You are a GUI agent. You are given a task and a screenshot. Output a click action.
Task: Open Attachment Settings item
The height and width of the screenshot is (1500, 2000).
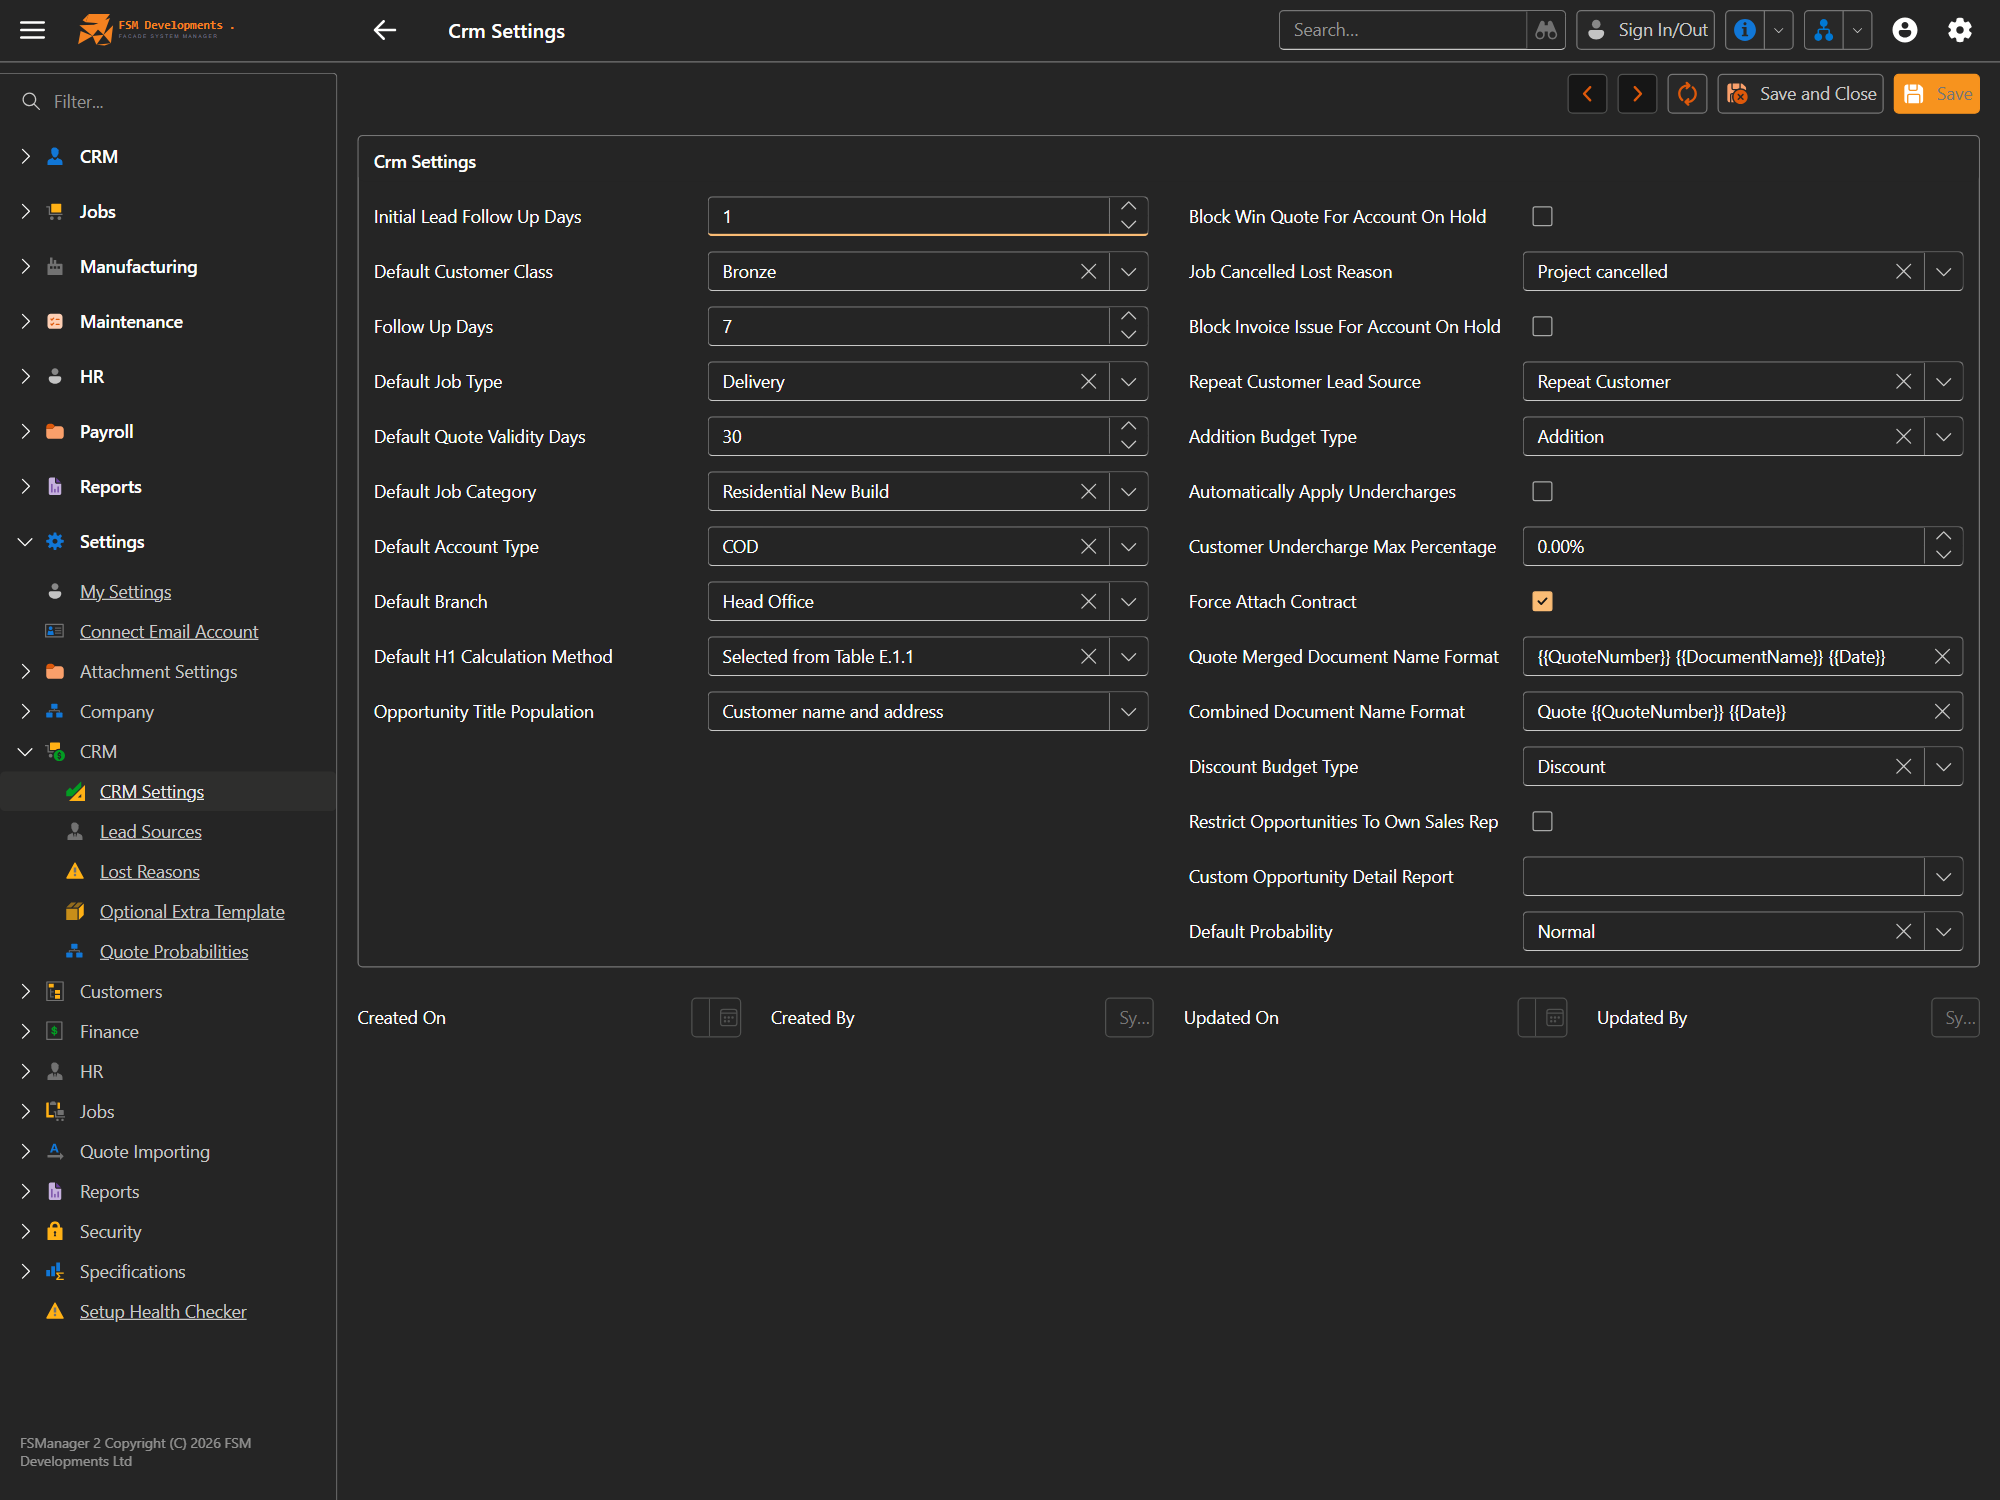click(x=158, y=671)
